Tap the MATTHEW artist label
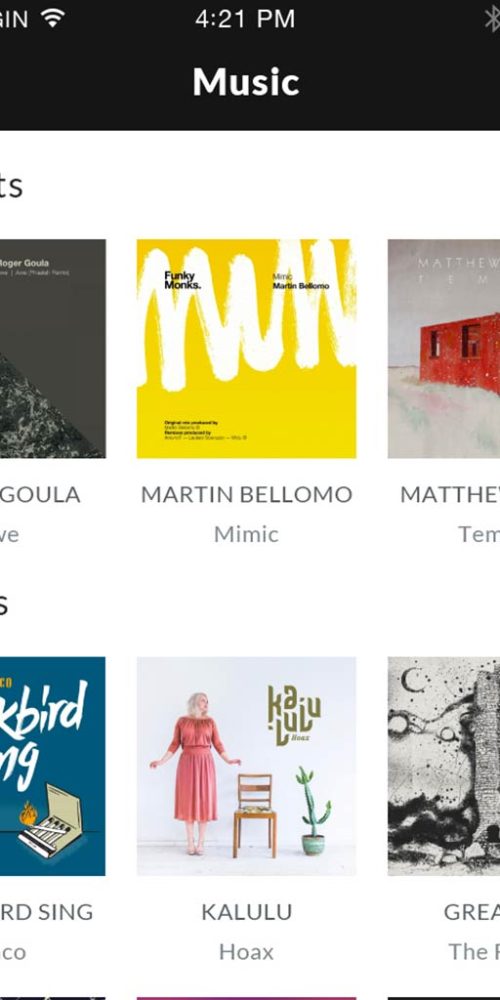This screenshot has height=1000, width=500. click(450, 494)
